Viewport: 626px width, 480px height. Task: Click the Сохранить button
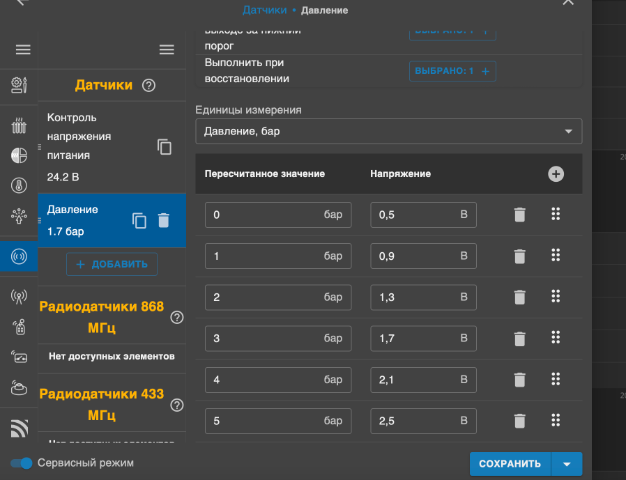coord(510,464)
